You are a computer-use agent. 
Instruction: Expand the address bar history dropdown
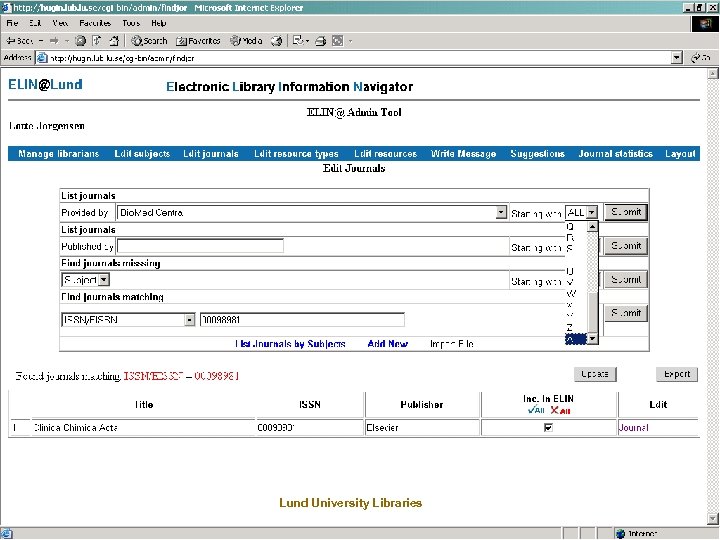676,58
